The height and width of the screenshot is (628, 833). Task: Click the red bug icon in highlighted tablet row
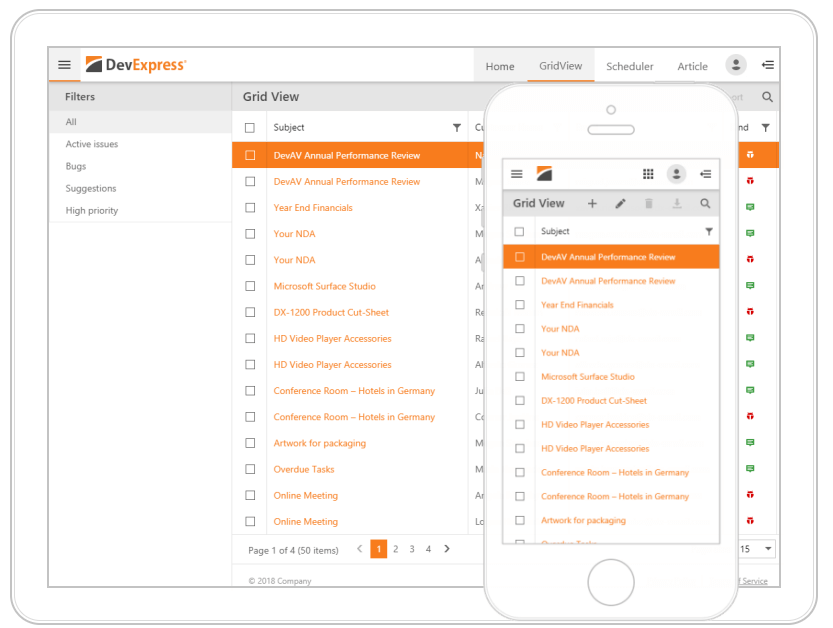click(750, 155)
